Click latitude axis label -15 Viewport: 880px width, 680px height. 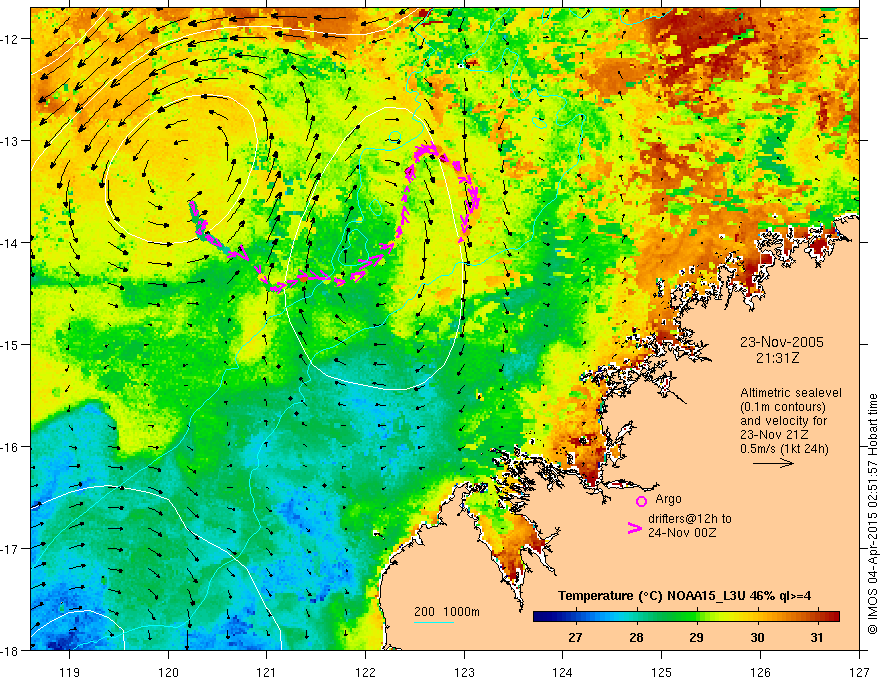tap(11, 344)
